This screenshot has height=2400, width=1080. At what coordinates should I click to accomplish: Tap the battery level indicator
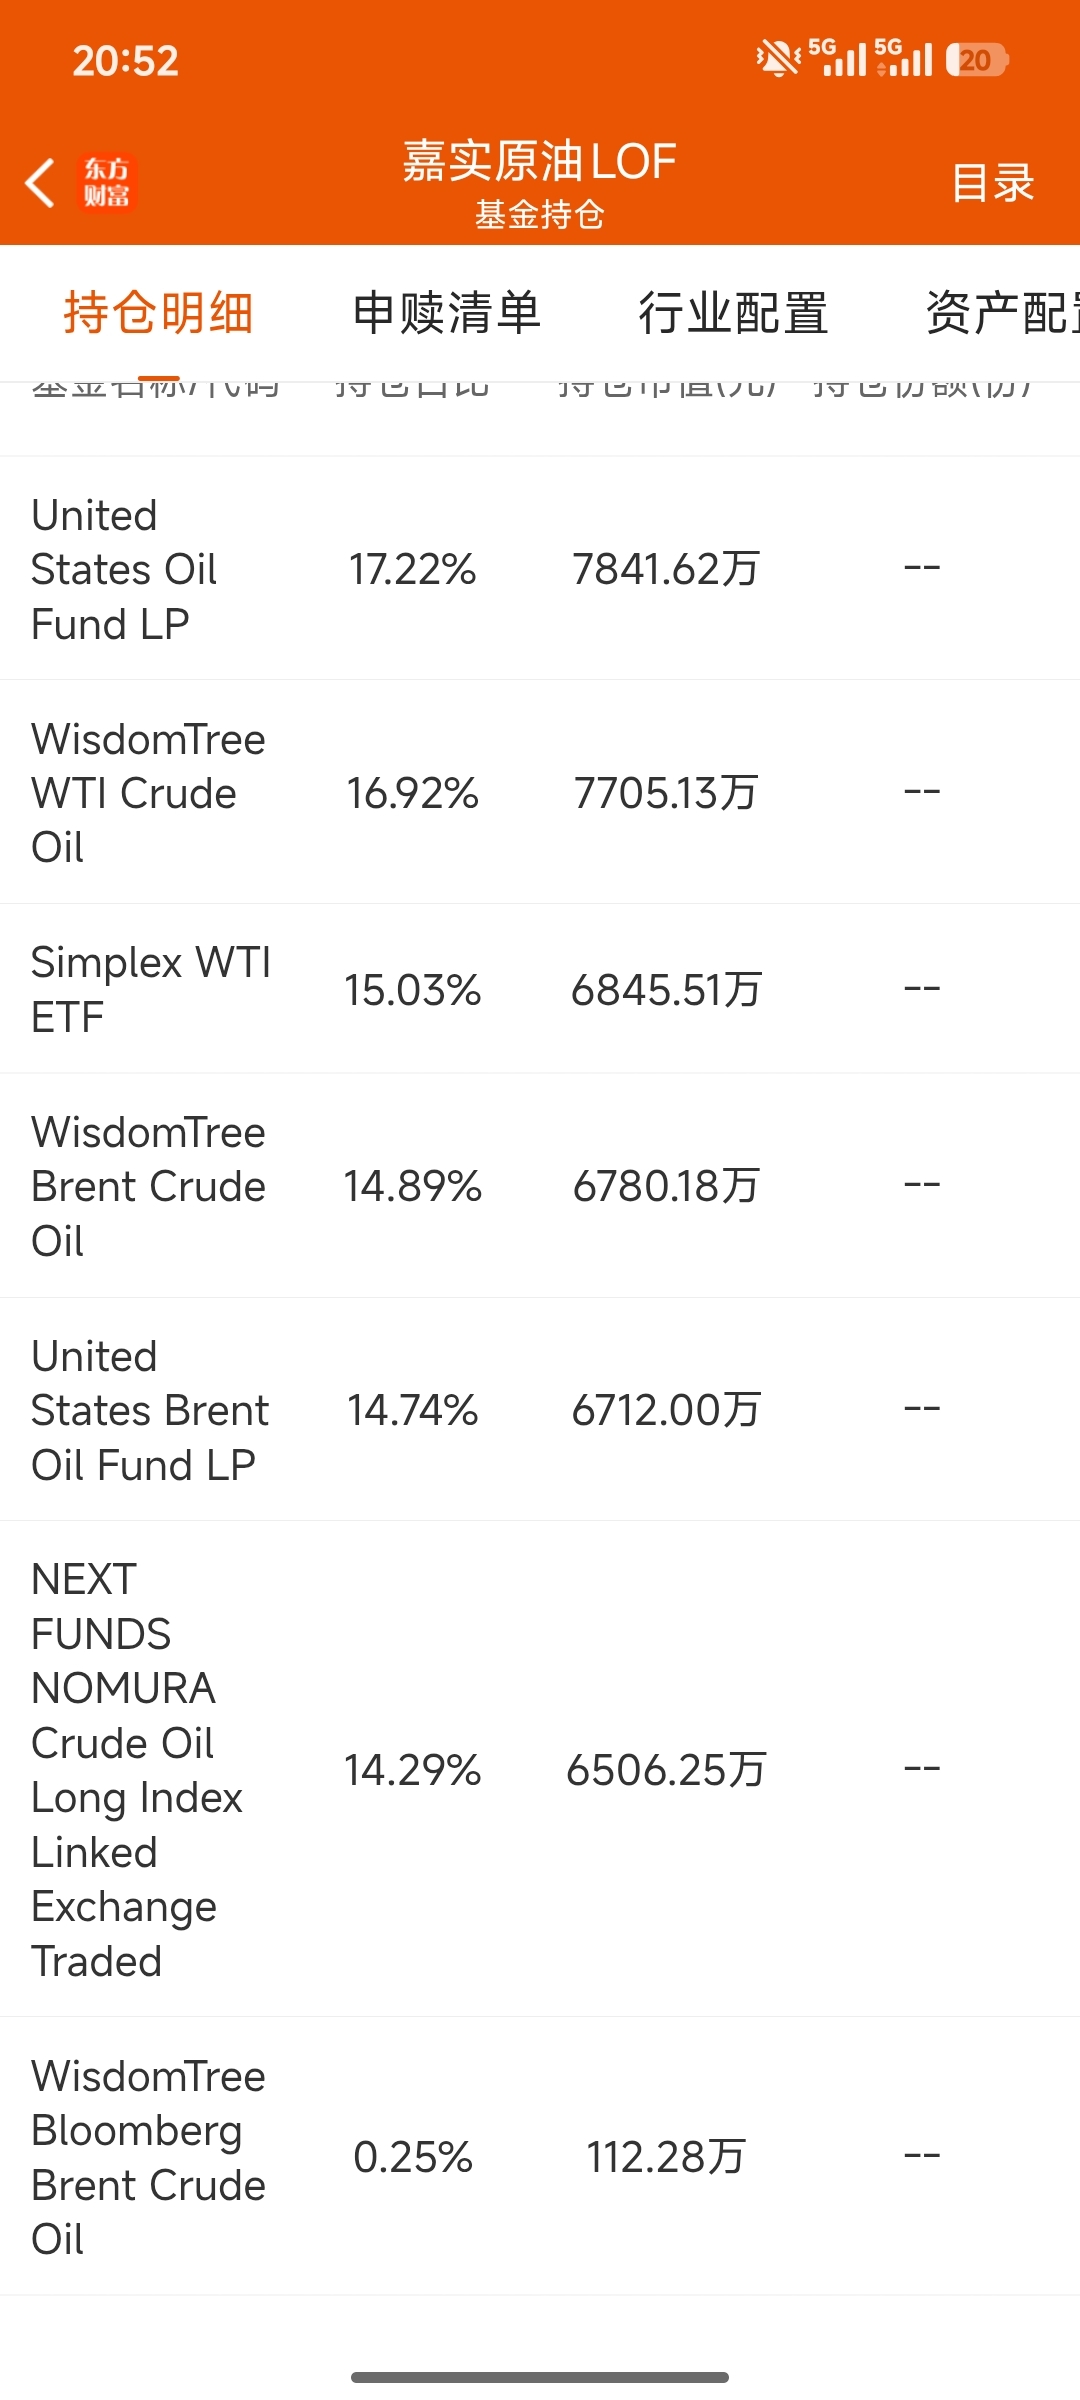[976, 60]
